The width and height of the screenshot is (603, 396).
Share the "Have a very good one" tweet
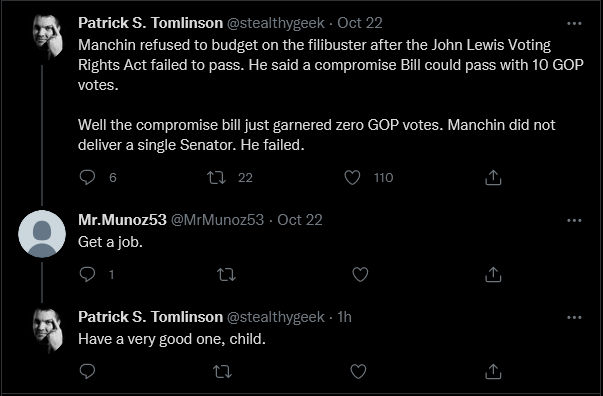493,371
